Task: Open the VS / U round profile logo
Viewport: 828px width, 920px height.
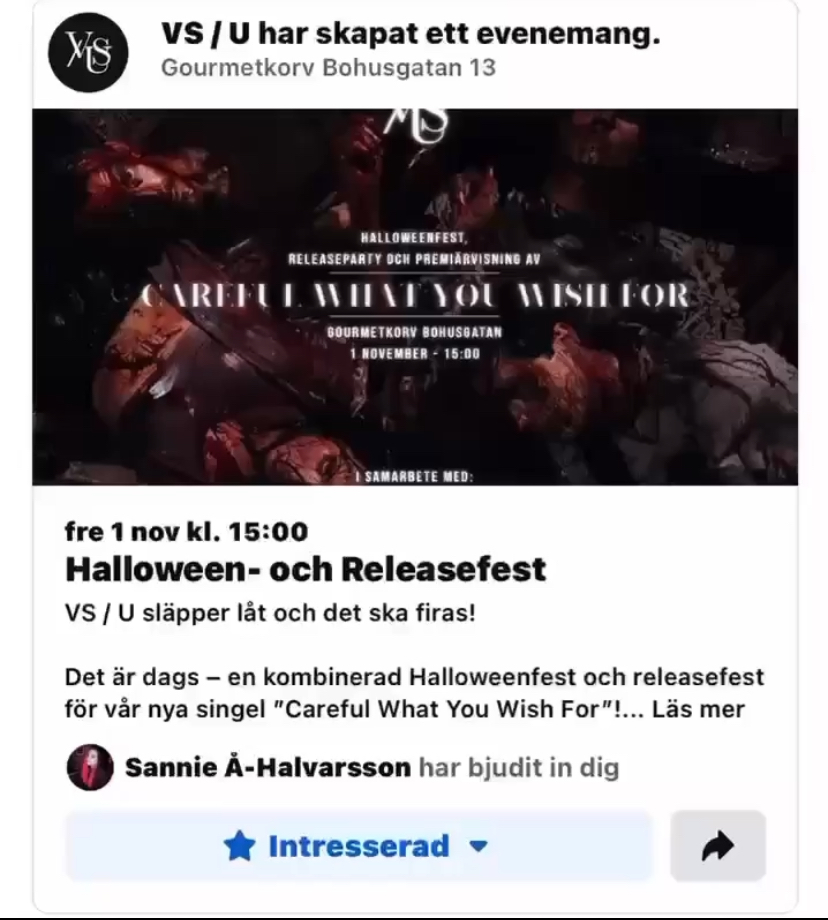Action: coord(88,52)
